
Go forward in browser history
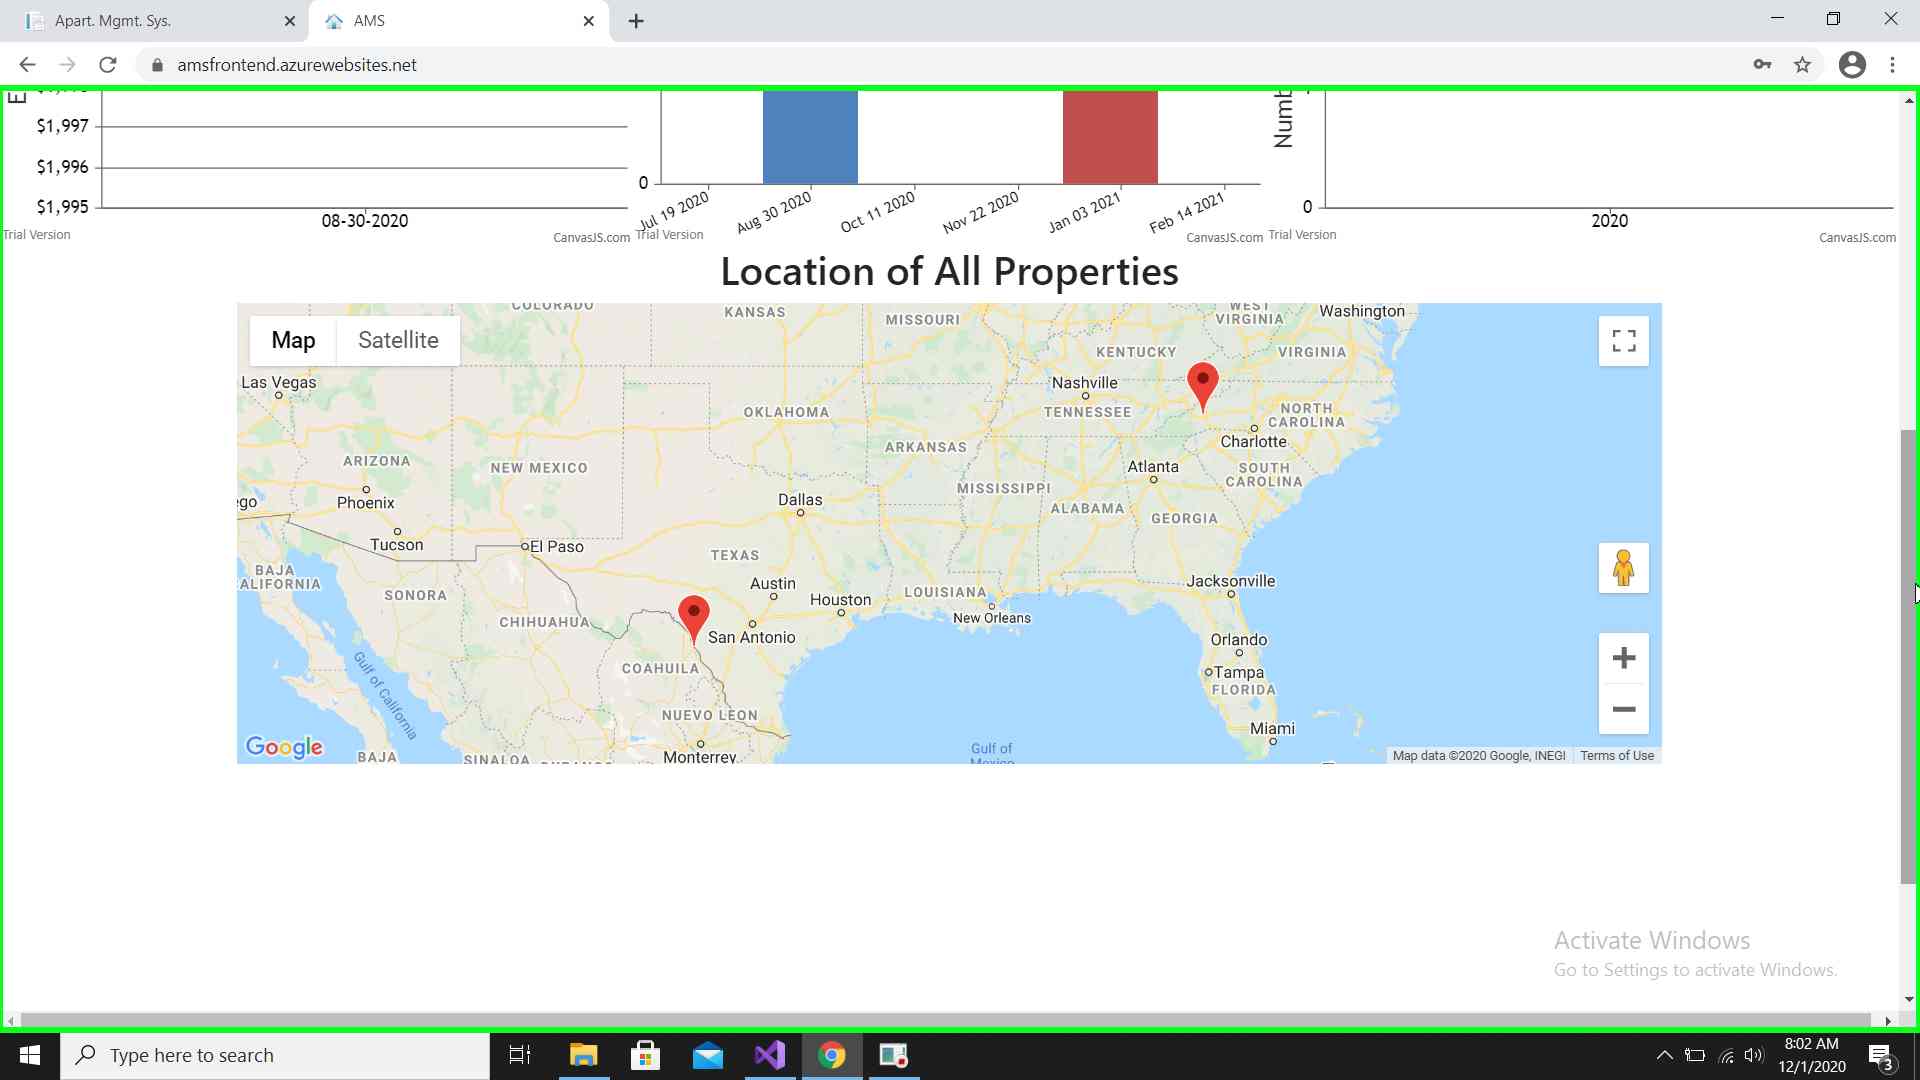pos(67,65)
